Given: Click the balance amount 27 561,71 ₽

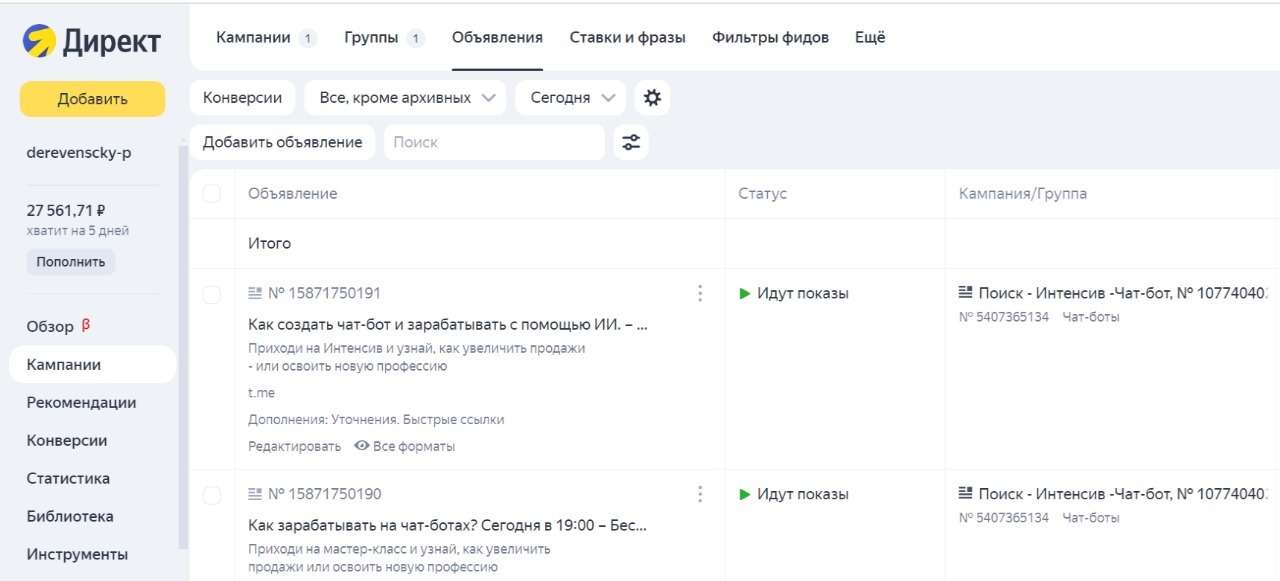Looking at the screenshot, I should coord(66,211).
